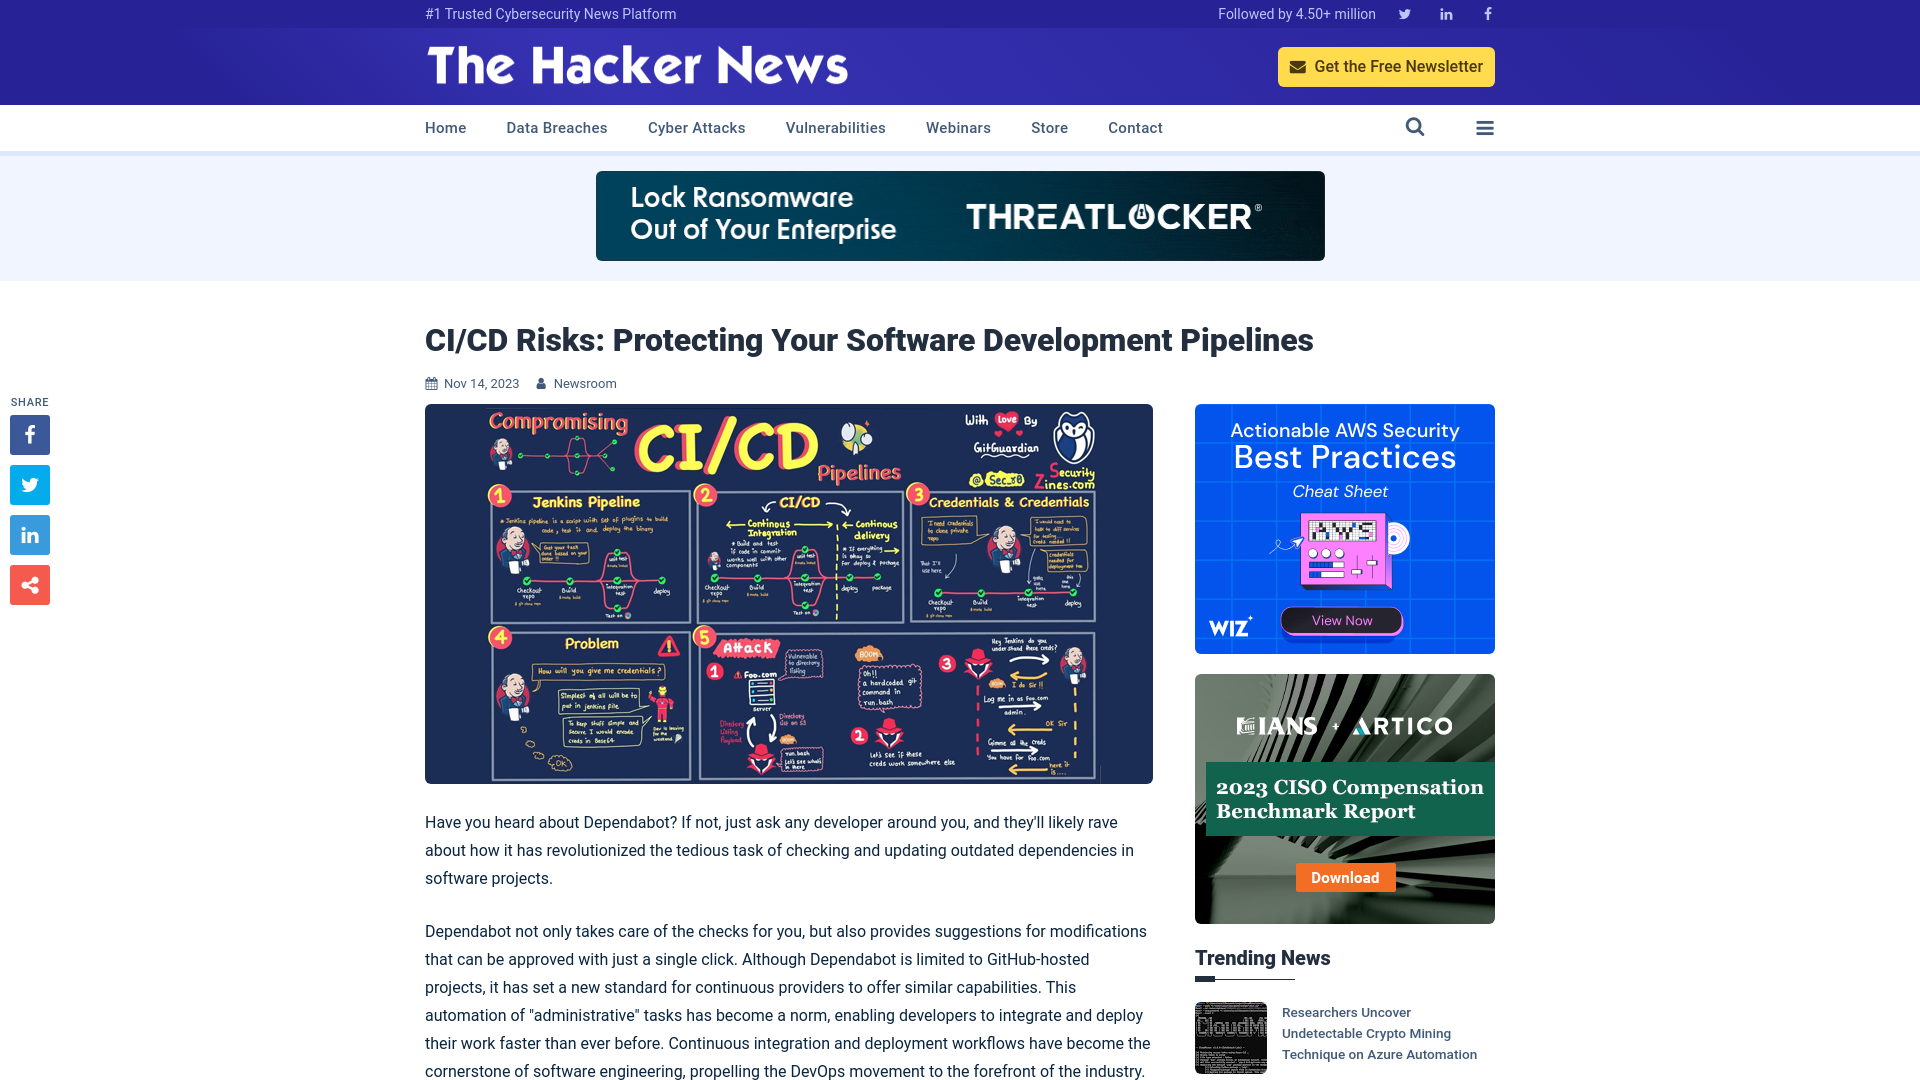Click the Twitter share icon
Viewport: 1920px width, 1080px height.
pyautogui.click(x=29, y=484)
